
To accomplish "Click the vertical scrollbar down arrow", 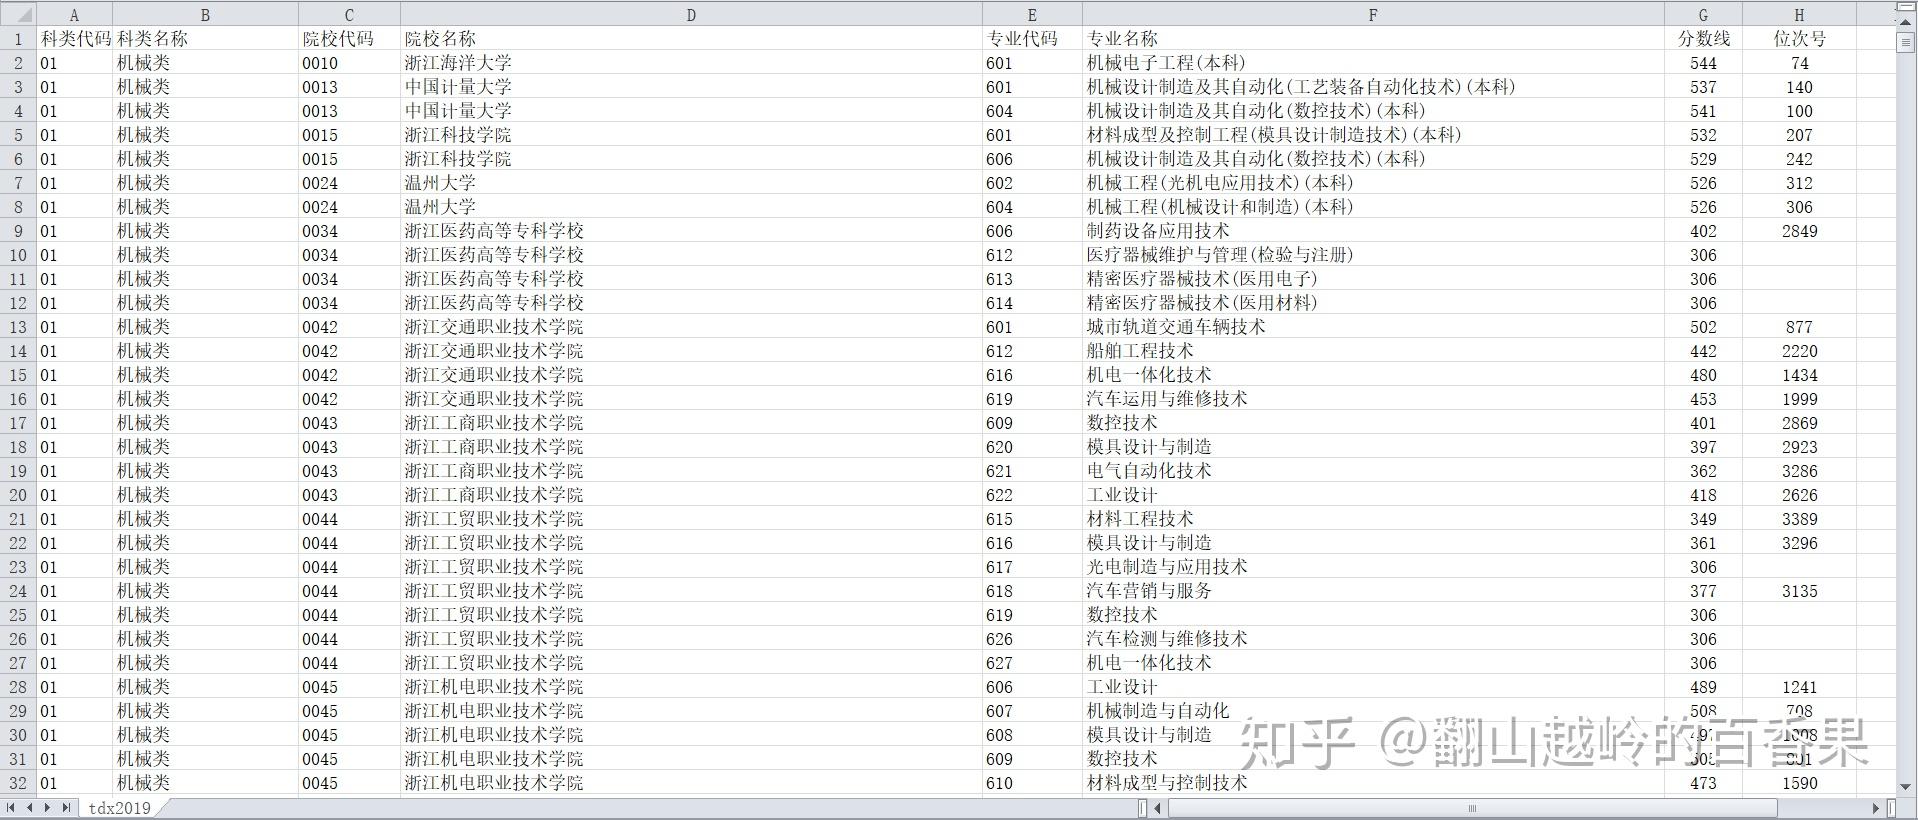I will [x=1905, y=788].
